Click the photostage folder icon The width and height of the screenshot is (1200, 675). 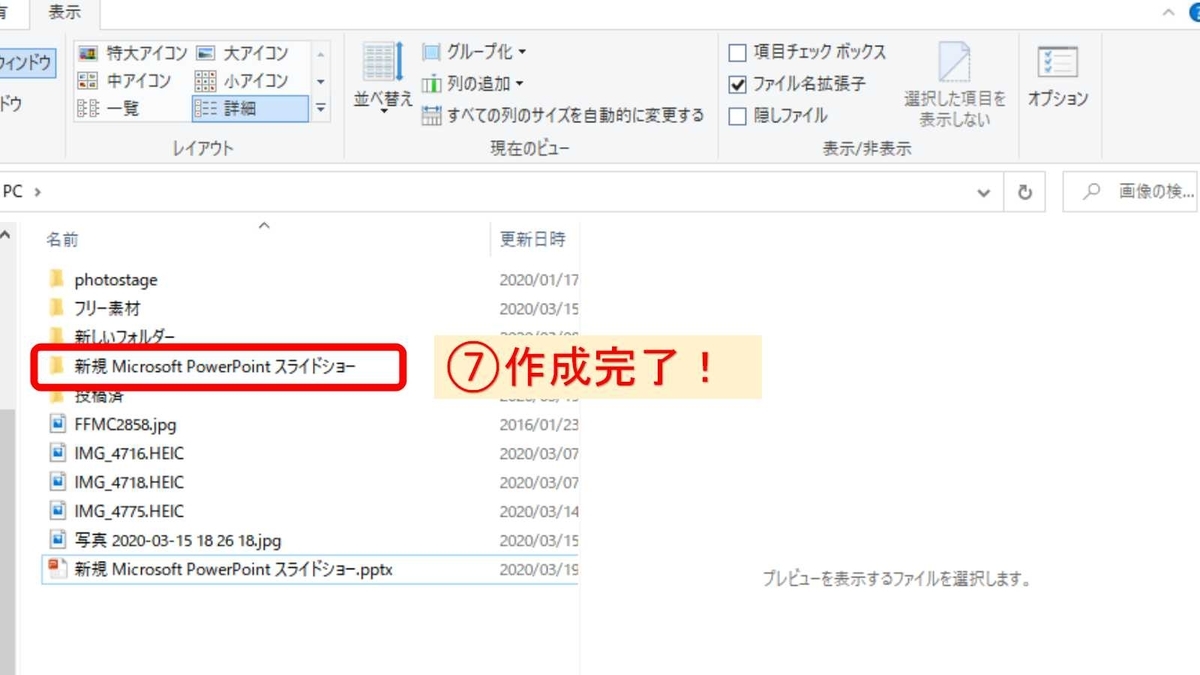coord(57,279)
